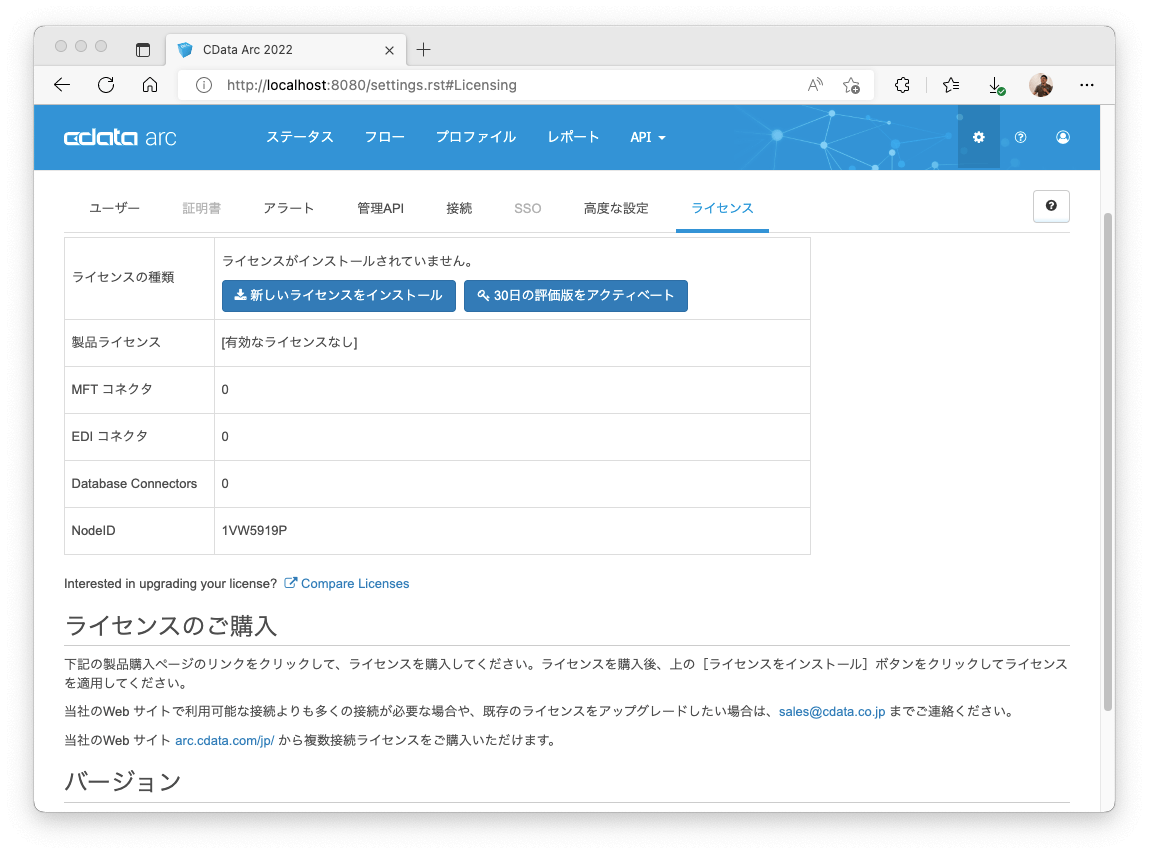Click the CData Arc logo
Screen dimensions: 1149x854
[x=120, y=137]
